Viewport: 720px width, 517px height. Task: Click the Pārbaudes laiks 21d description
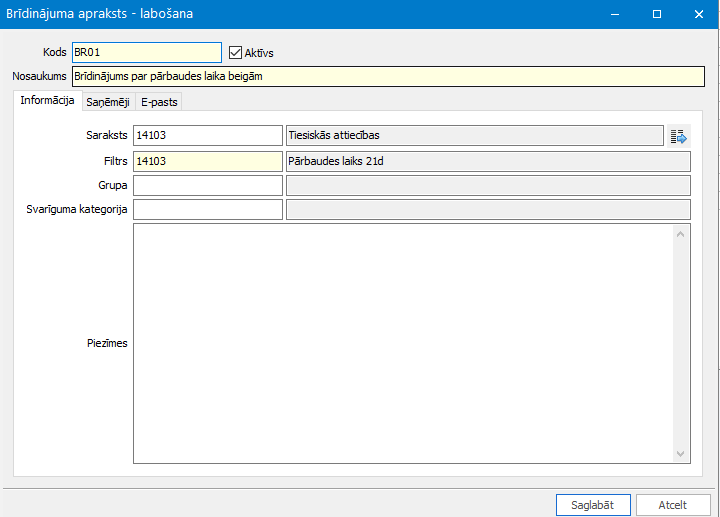click(488, 162)
